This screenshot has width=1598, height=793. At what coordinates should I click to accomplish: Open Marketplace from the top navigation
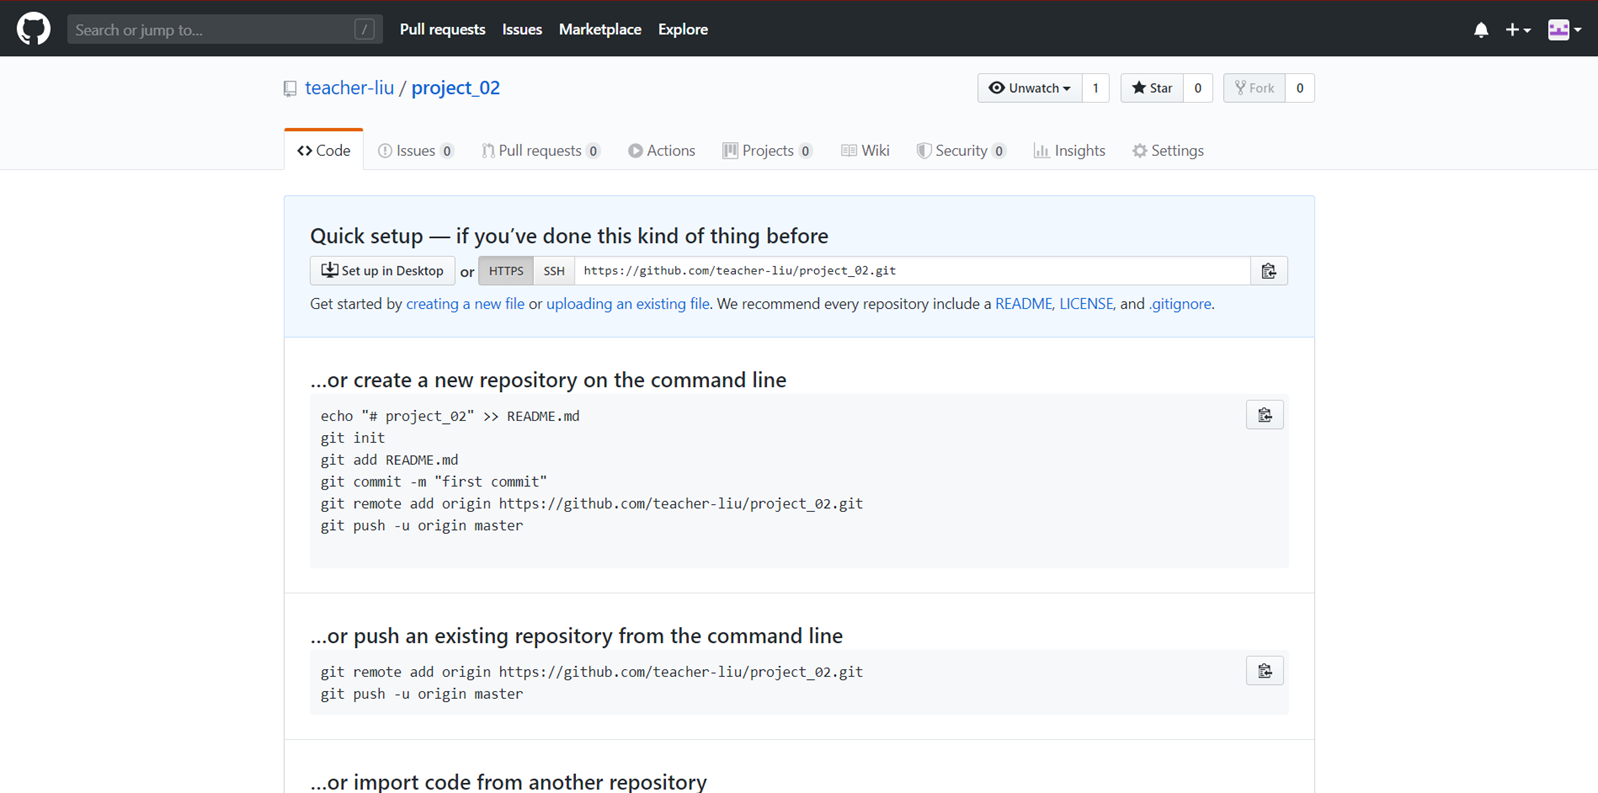600,30
